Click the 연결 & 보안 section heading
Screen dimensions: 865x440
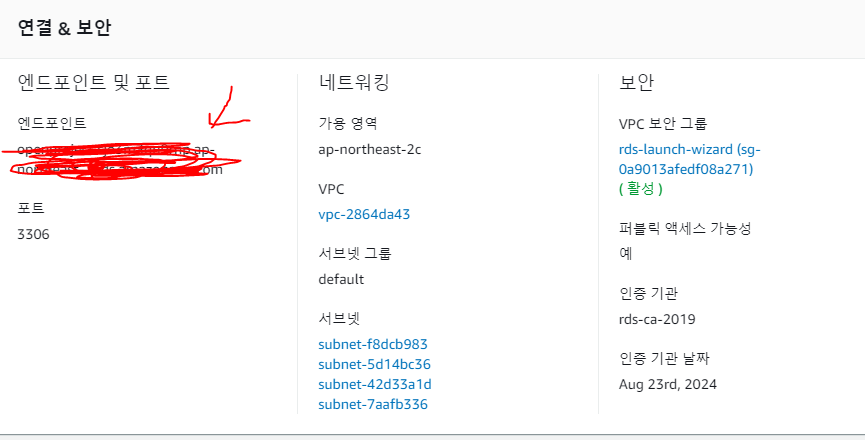(65, 28)
